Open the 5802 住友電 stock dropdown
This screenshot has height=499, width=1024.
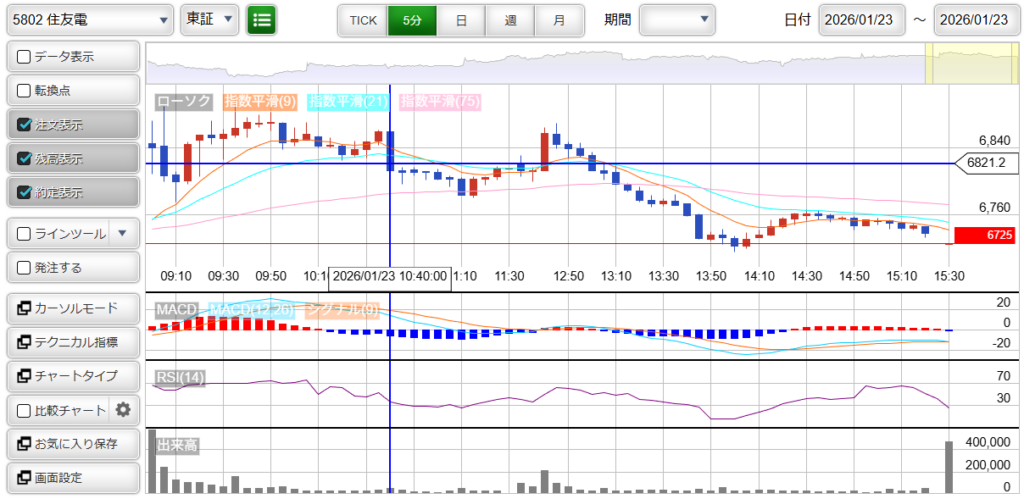(x=88, y=19)
